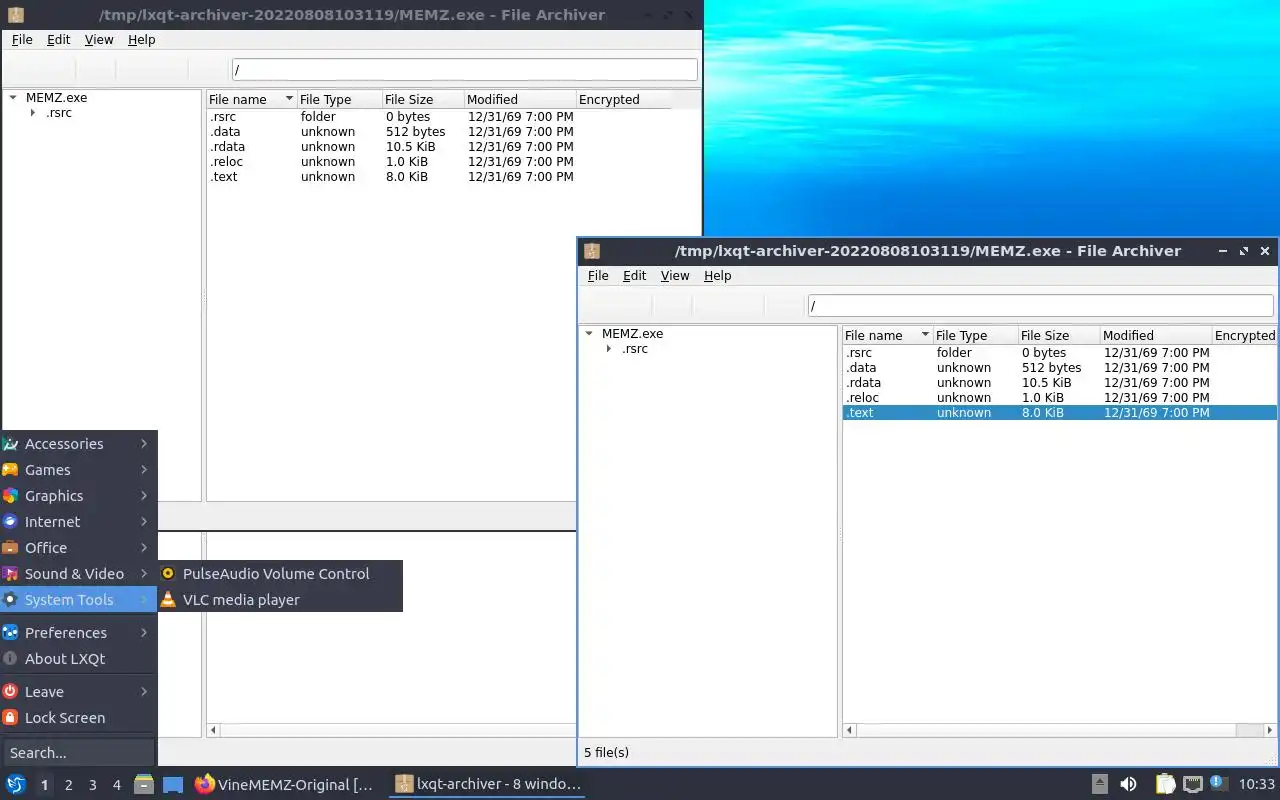Viewport: 1280px width, 800px height.
Task: Activate the lxqt-archiver taskbar group
Action: click(x=487, y=785)
